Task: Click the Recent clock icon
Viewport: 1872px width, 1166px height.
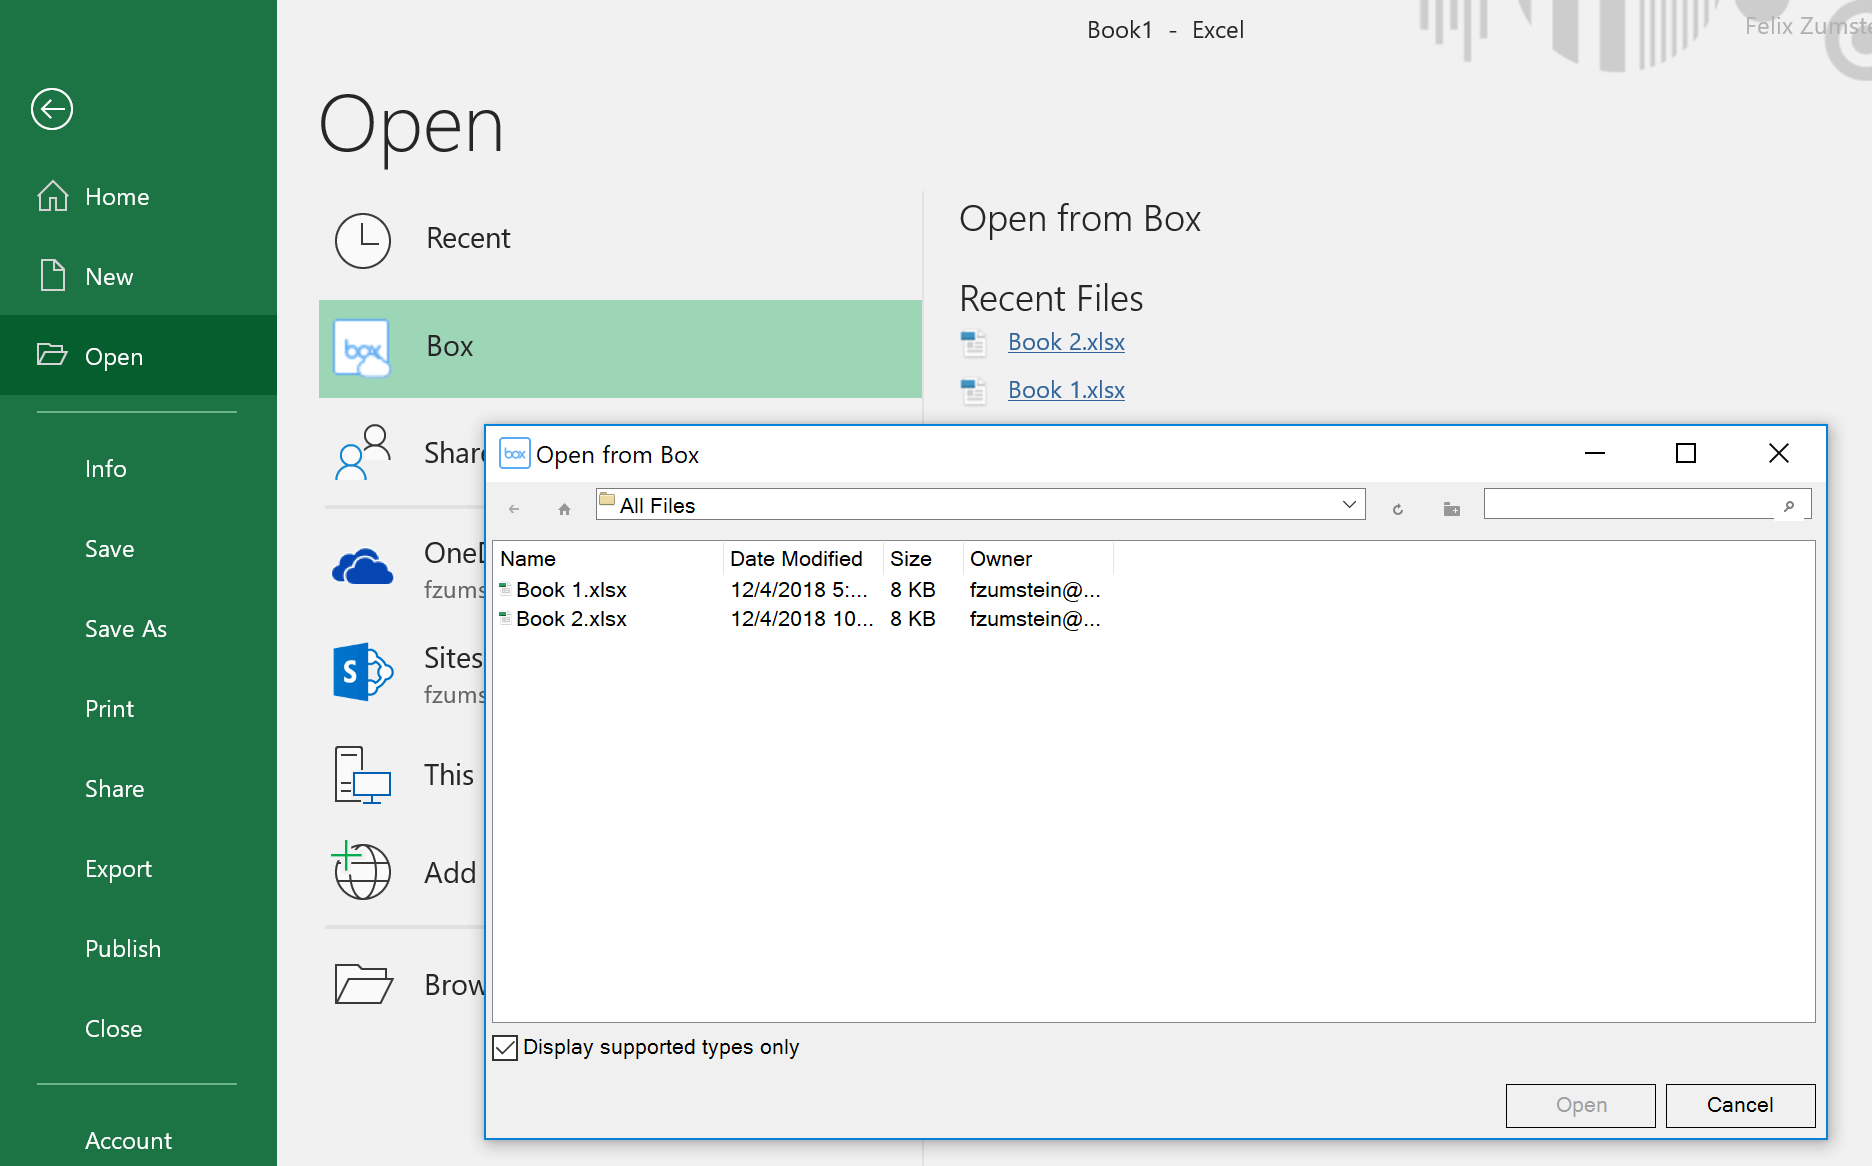Action: click(x=362, y=240)
